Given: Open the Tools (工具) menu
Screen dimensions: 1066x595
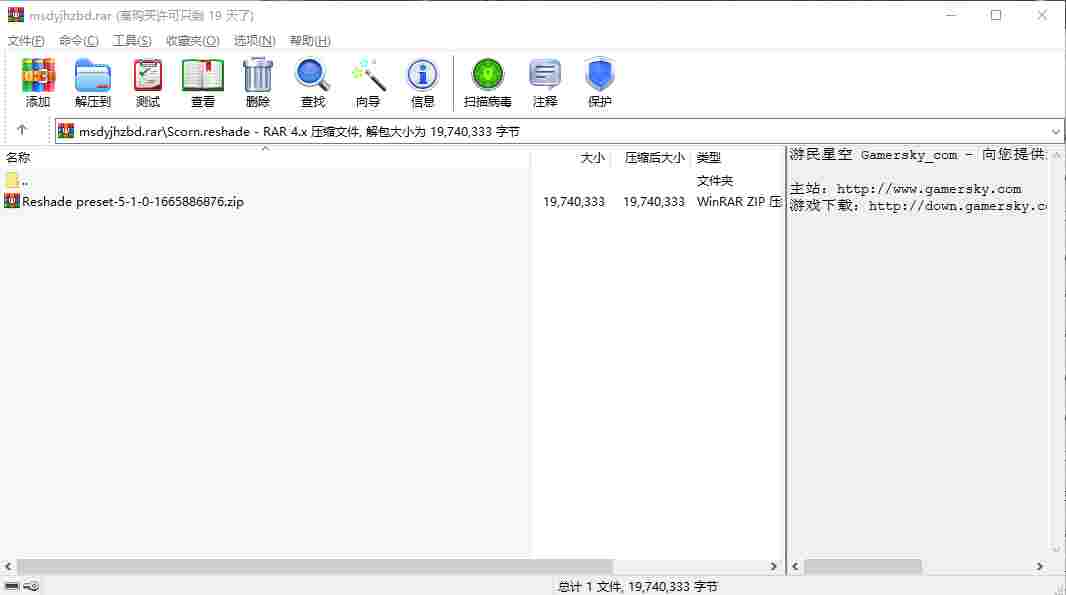Looking at the screenshot, I should point(132,41).
